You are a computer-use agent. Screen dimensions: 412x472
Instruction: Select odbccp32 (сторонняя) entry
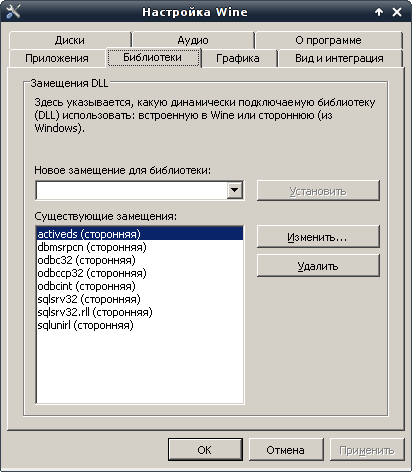click(x=140, y=273)
